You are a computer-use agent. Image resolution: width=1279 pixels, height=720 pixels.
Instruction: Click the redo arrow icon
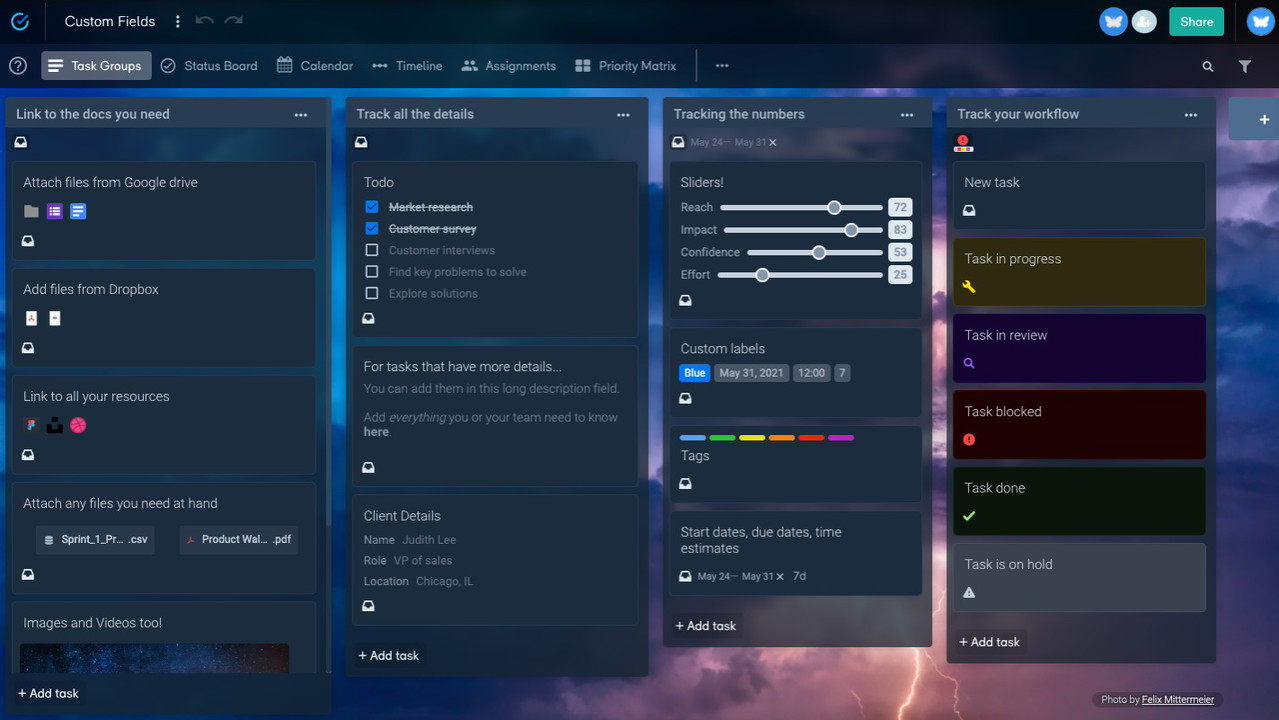[x=233, y=21]
